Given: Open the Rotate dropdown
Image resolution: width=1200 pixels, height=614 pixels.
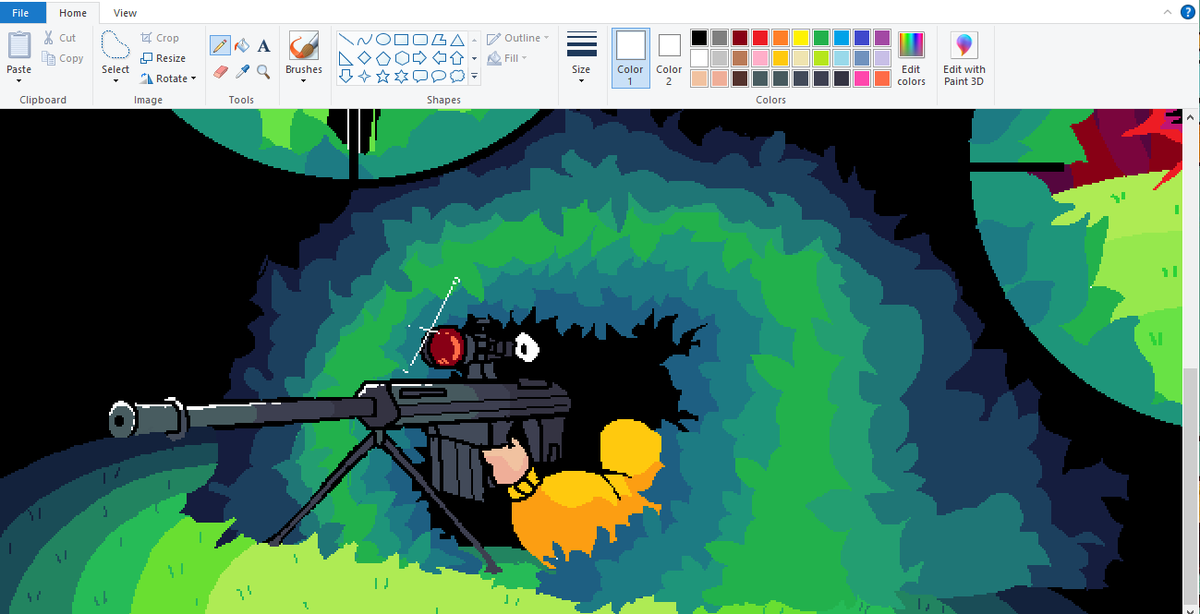Looking at the screenshot, I should [x=168, y=78].
